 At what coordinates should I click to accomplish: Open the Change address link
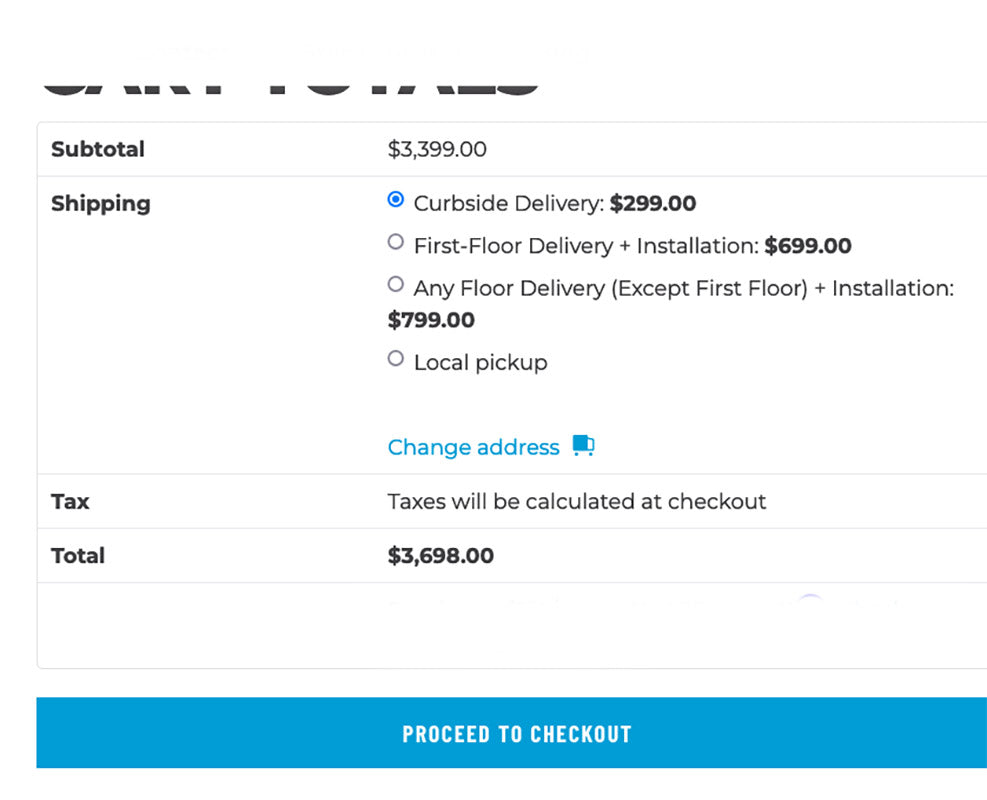click(x=473, y=447)
